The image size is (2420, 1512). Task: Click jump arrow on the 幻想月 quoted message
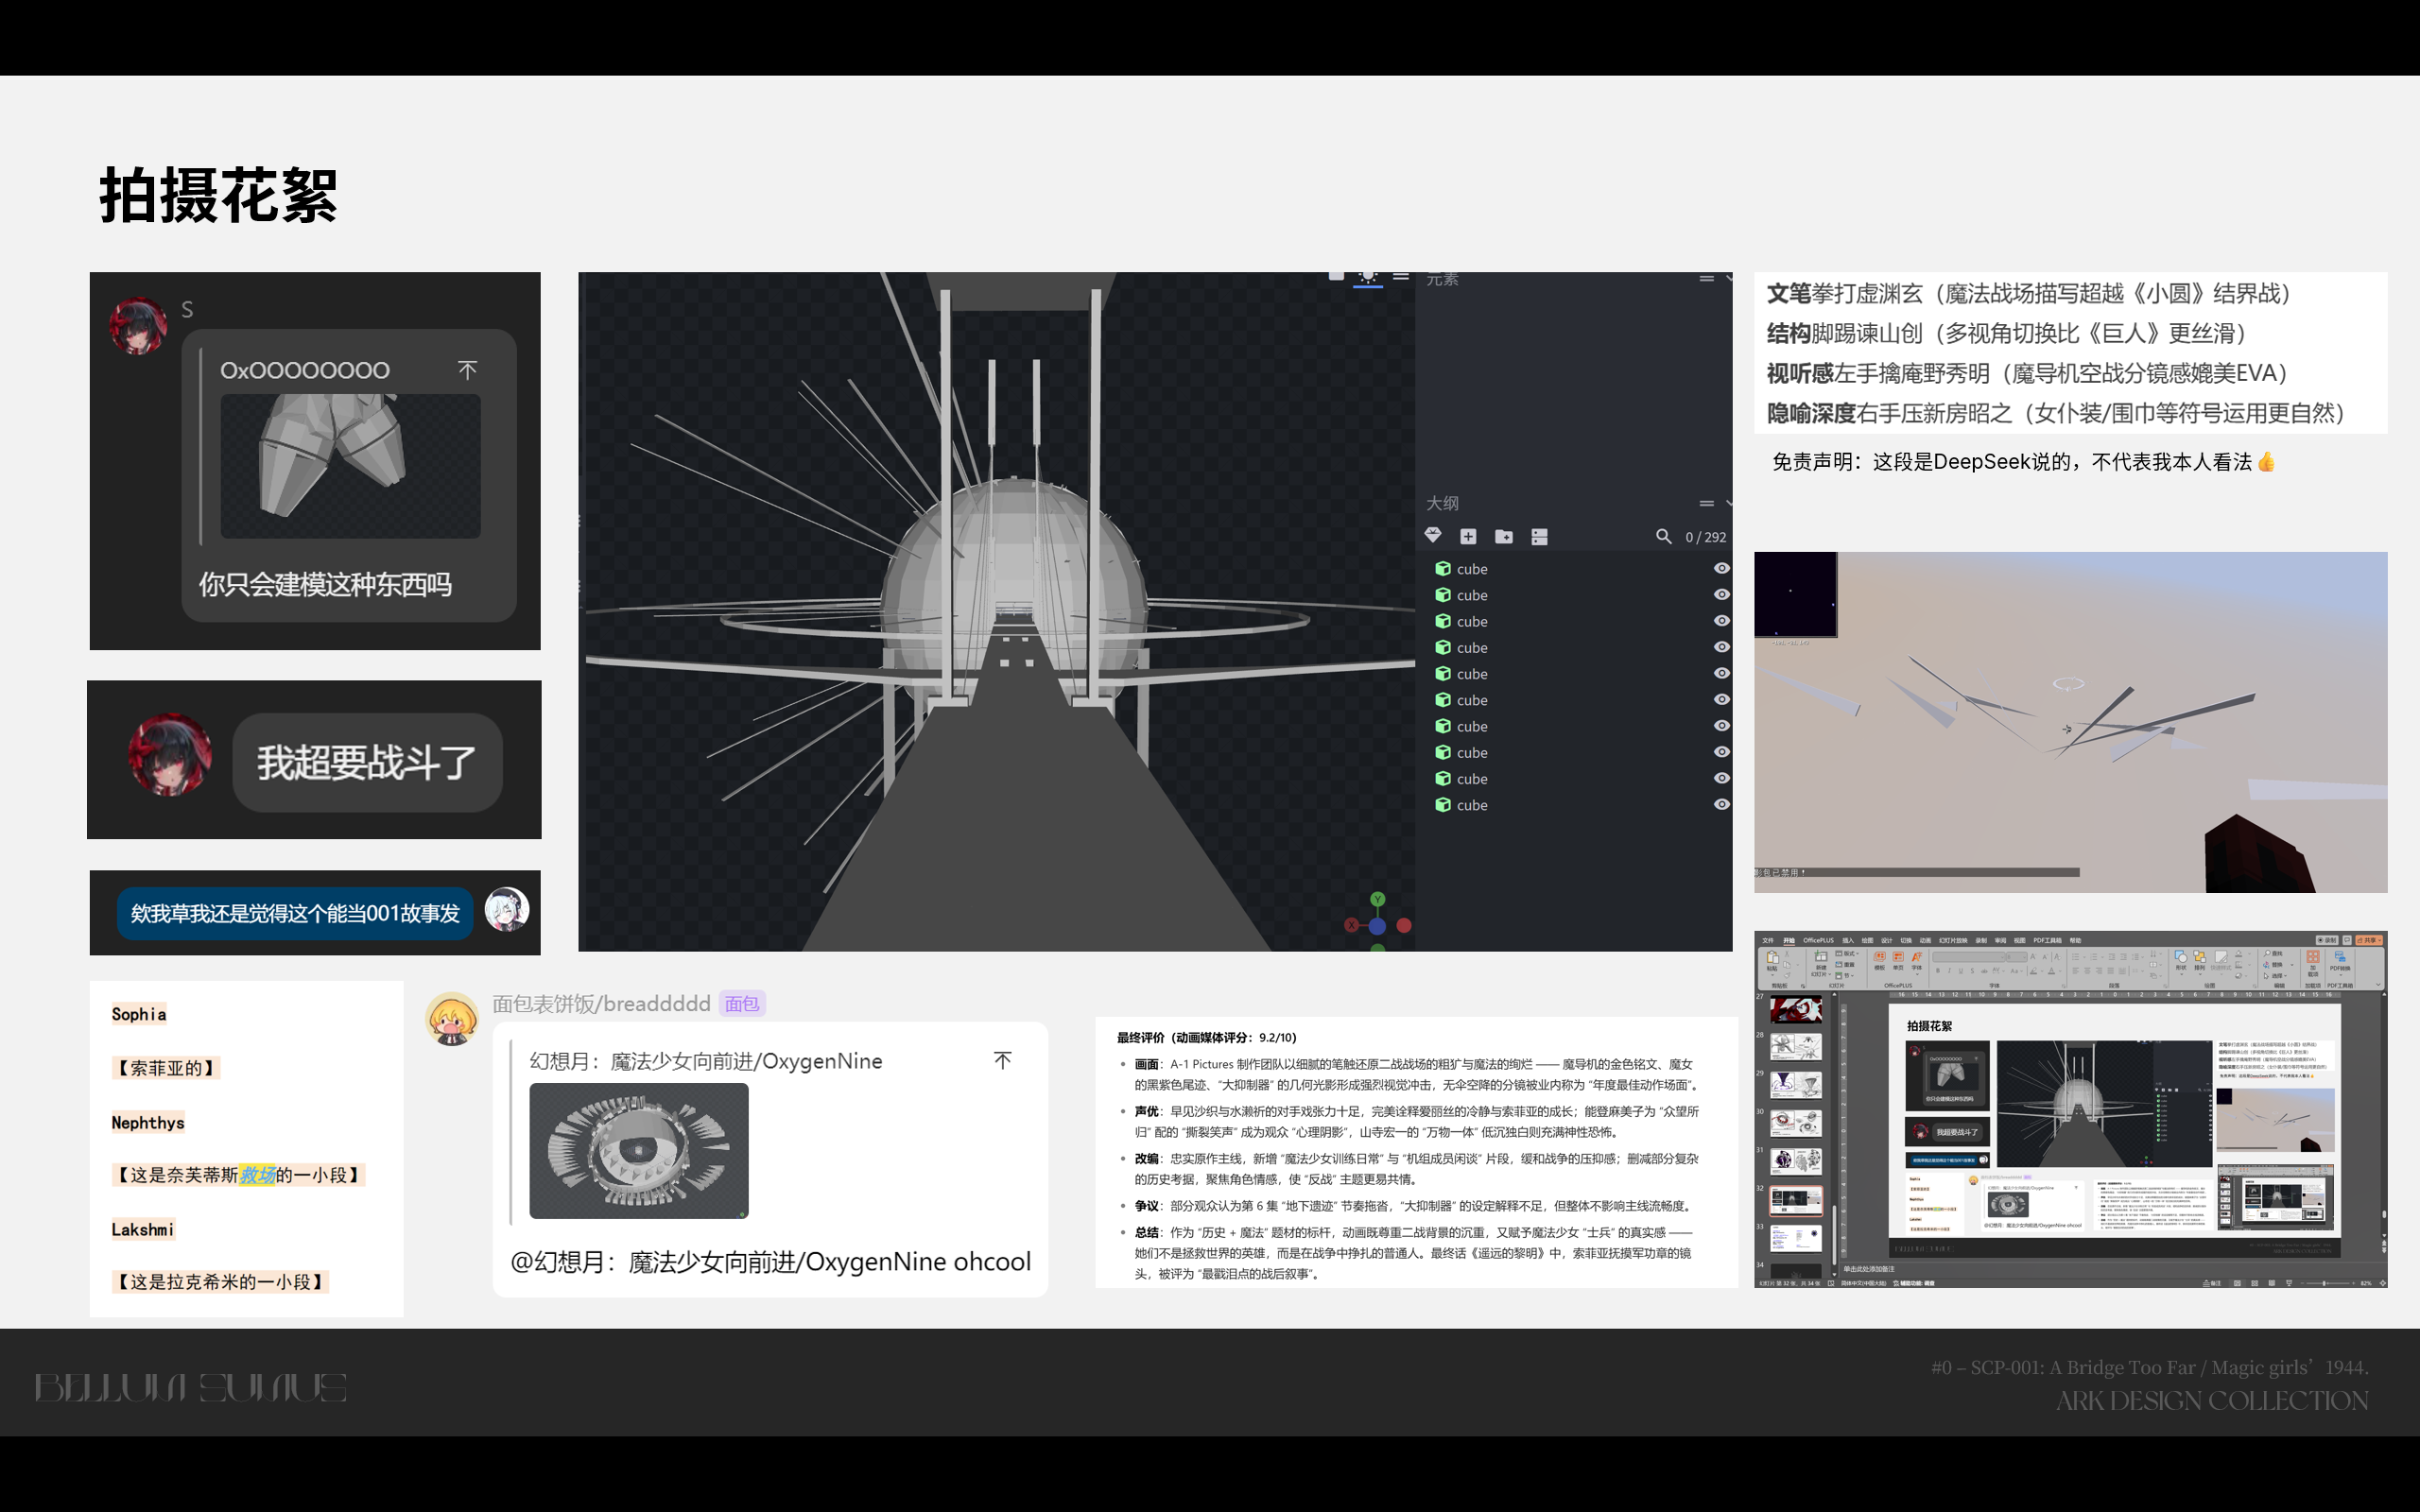pyautogui.click(x=1002, y=1060)
